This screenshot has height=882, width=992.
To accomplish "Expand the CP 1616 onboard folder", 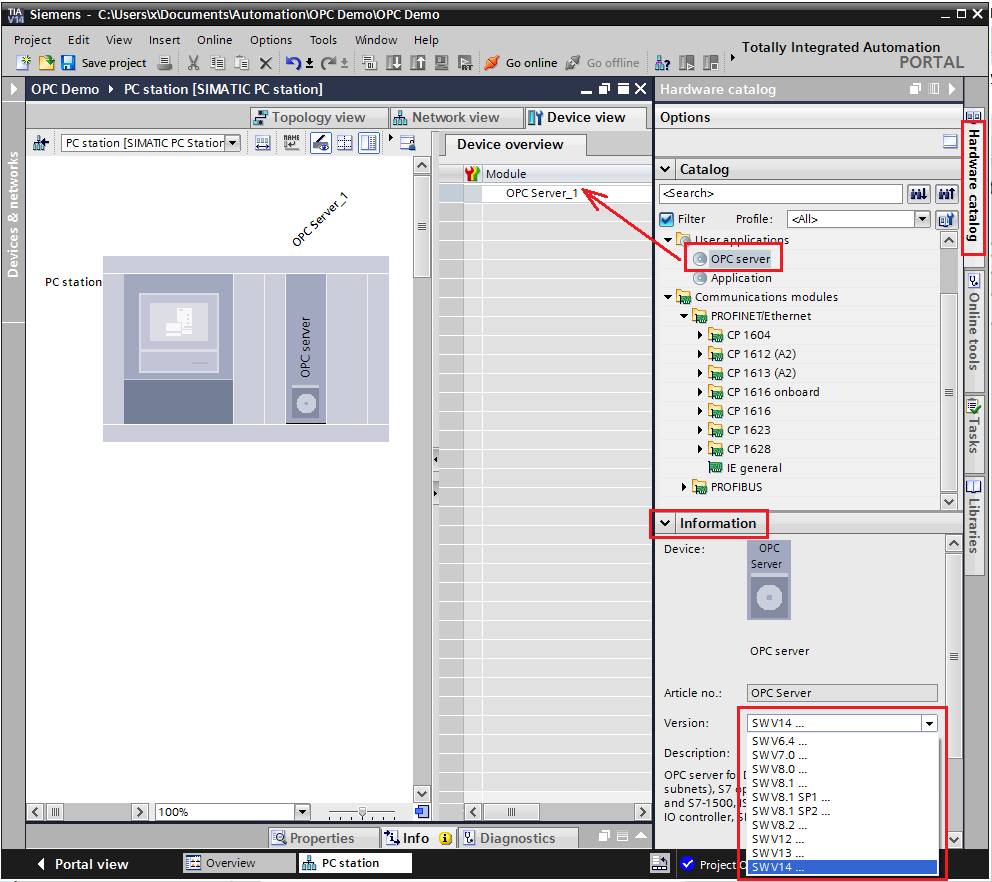I will tap(700, 392).
